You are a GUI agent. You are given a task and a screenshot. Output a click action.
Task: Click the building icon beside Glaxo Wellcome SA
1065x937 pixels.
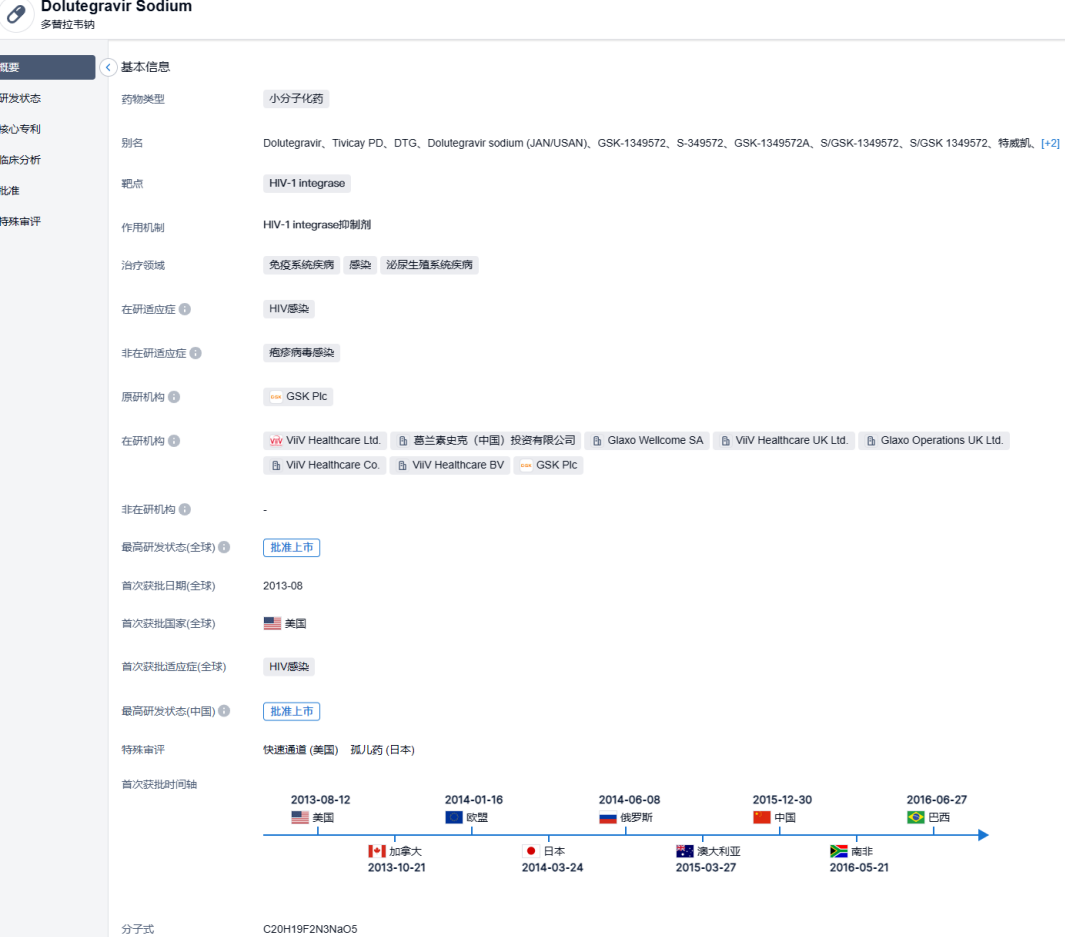tap(598, 440)
